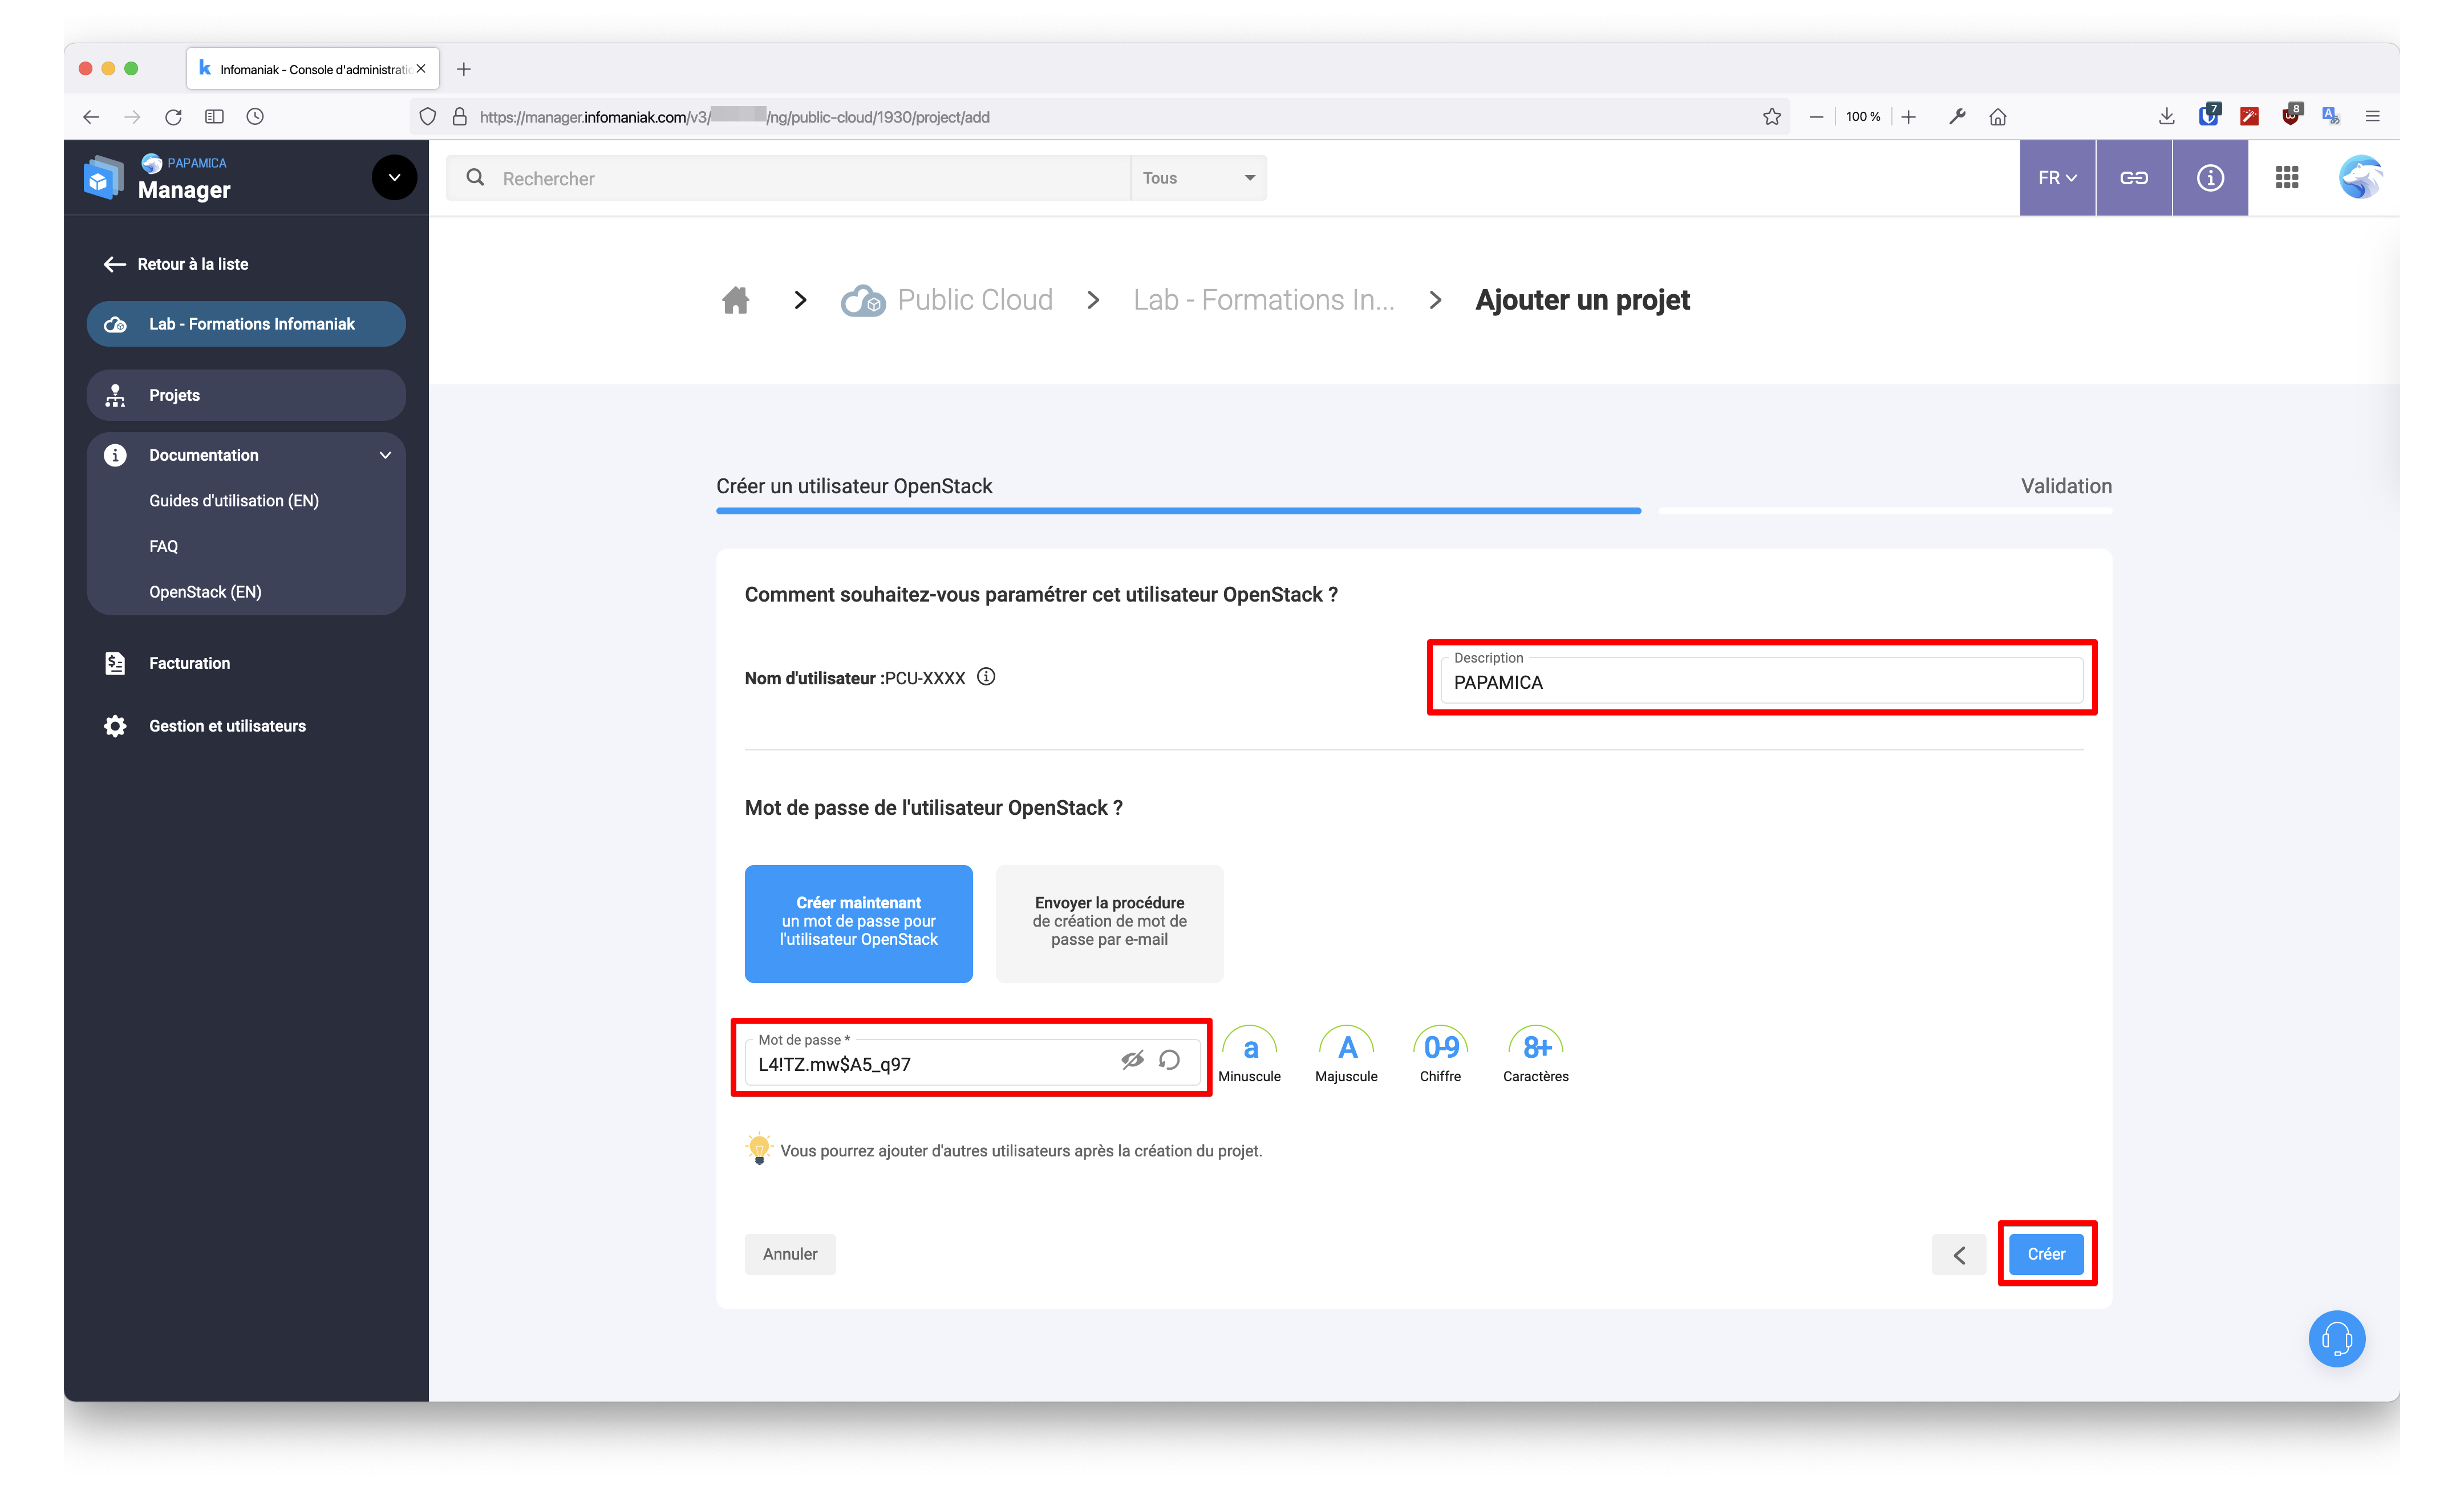
Task: Click the blue step progress bar
Action: point(1178,511)
